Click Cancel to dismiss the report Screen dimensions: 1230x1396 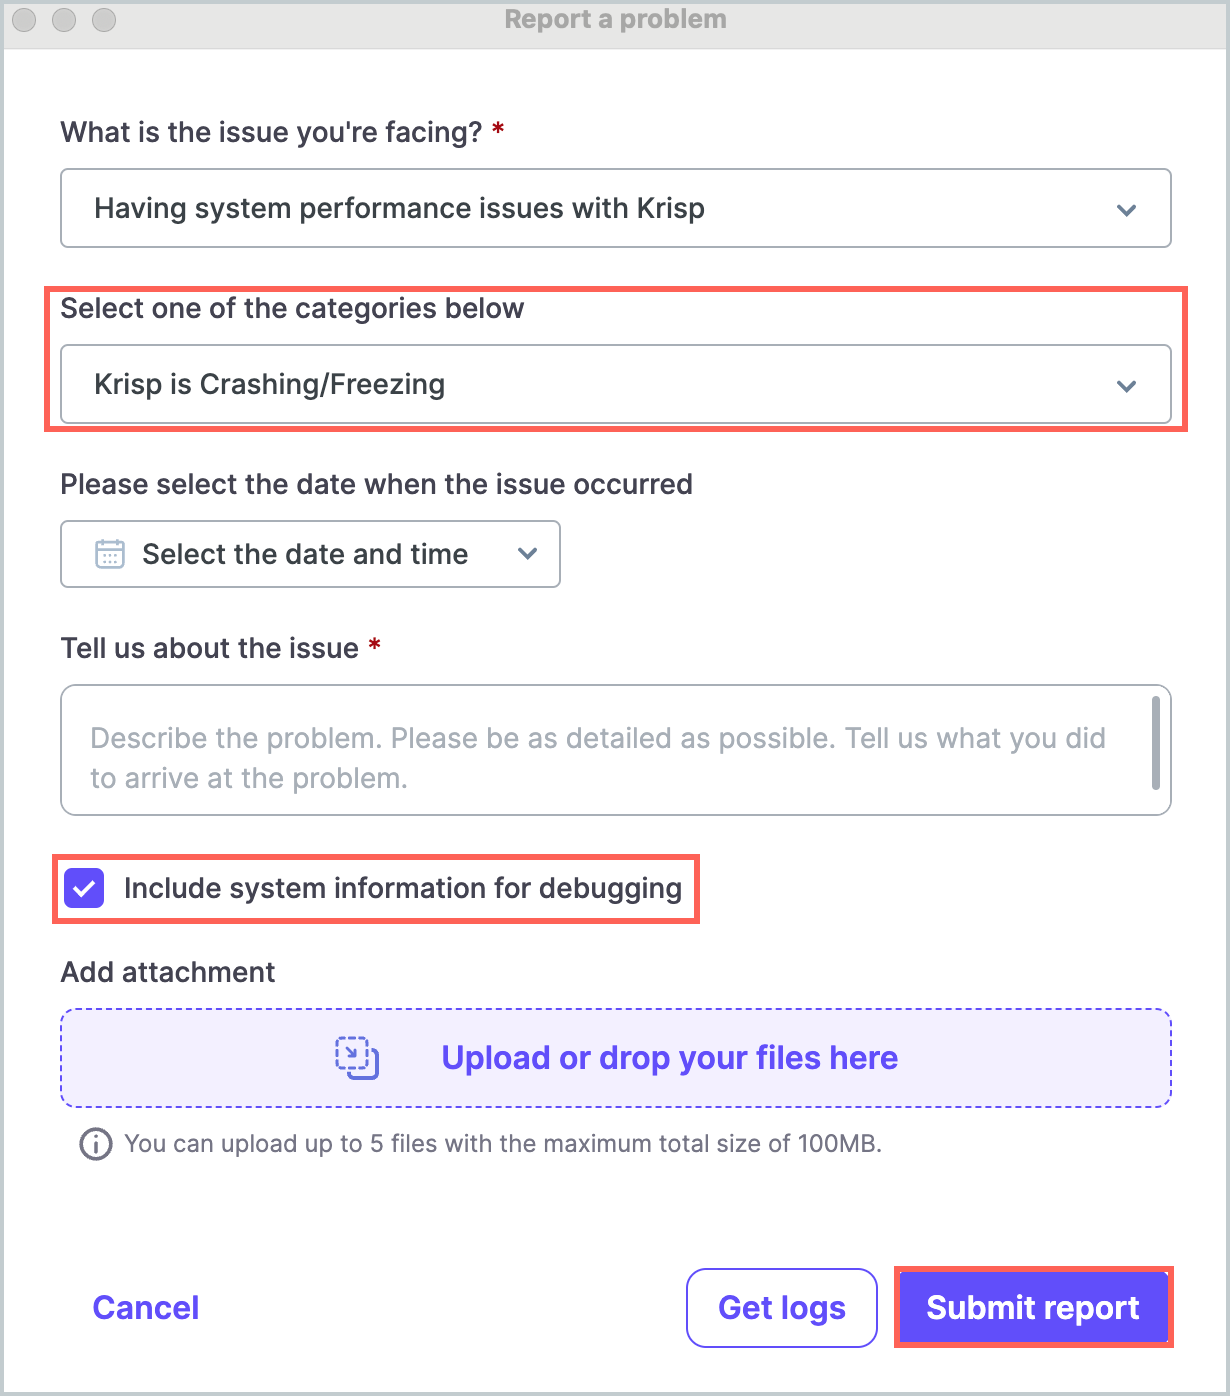tap(145, 1308)
